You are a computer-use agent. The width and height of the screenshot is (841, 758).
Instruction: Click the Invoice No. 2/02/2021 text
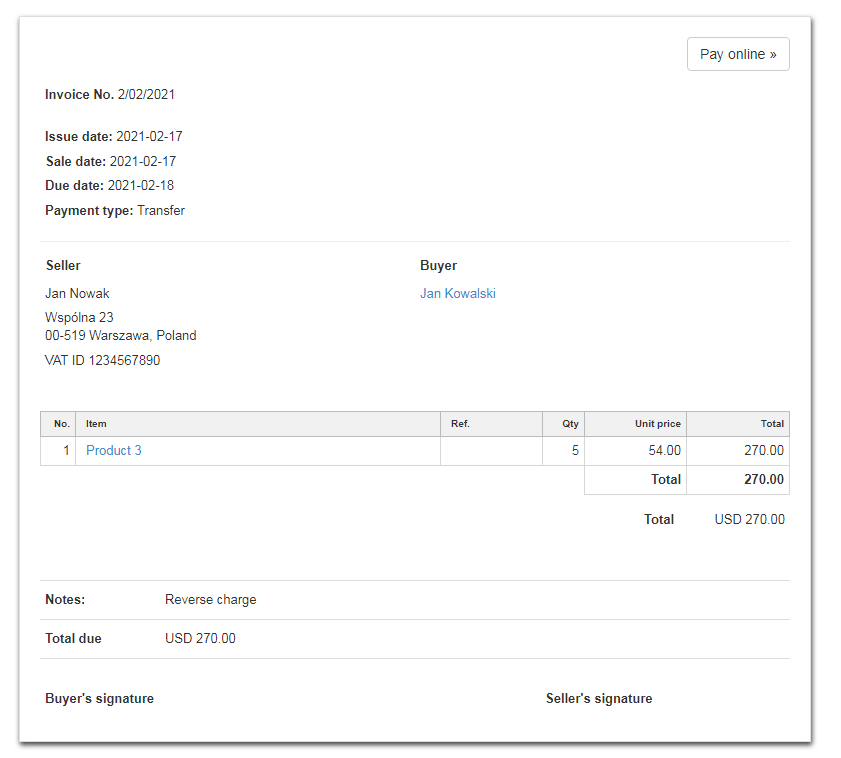[110, 95]
